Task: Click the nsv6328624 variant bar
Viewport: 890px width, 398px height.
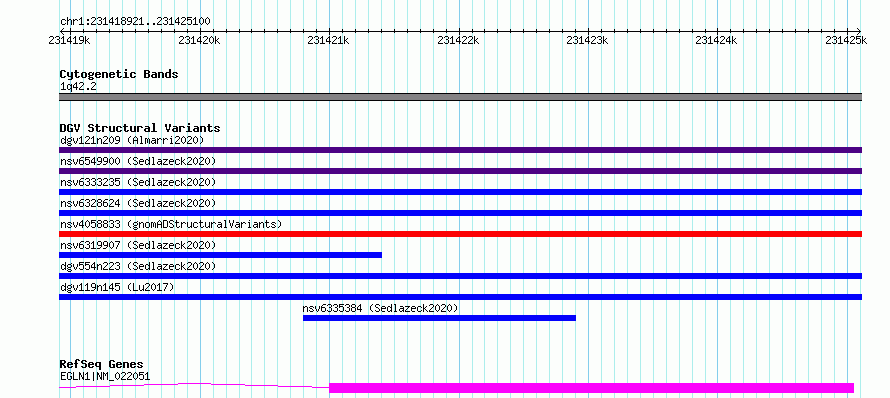Action: click(x=460, y=213)
